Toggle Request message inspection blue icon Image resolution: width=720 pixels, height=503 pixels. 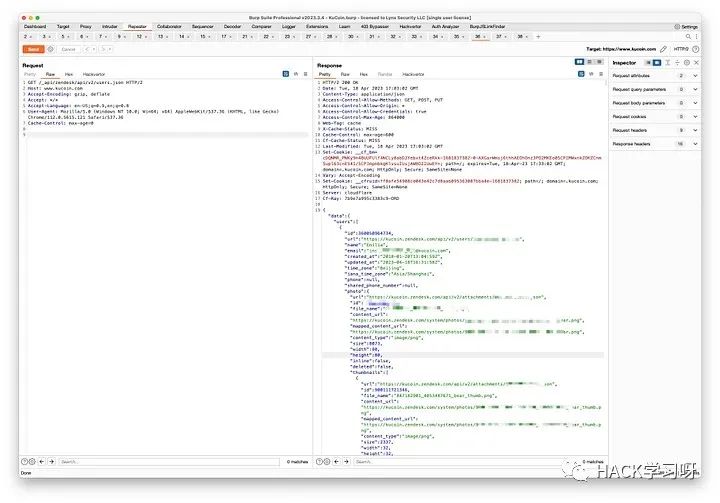point(286,73)
